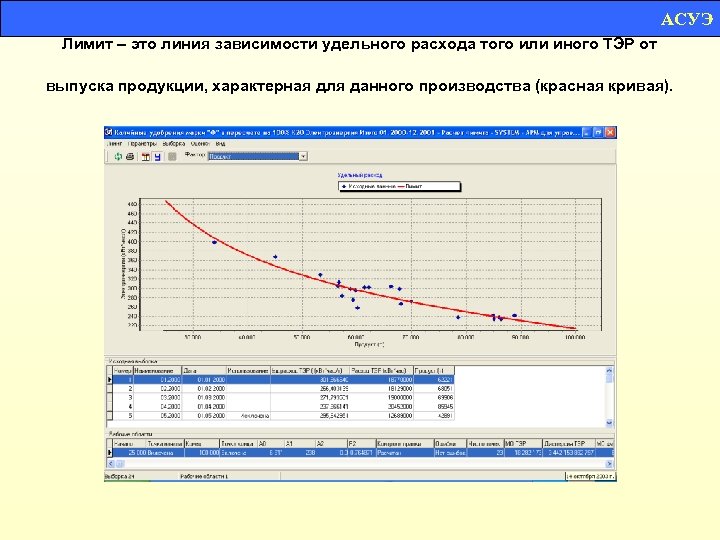Click the Продукт column header
720x540 pixels.
coord(434,371)
